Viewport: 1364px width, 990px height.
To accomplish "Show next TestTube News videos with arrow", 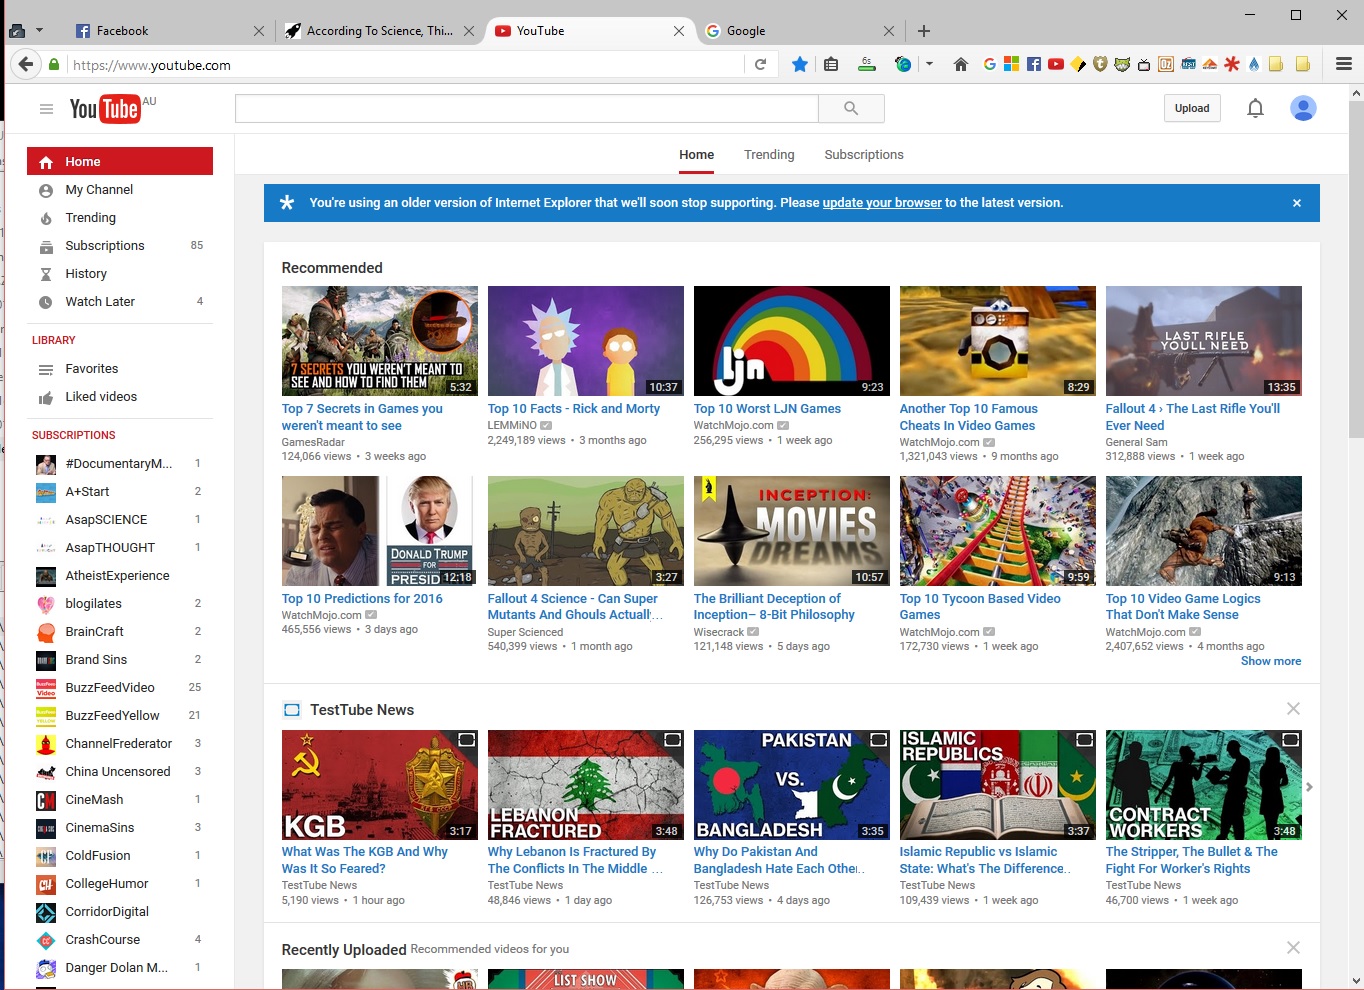I will click(1309, 787).
